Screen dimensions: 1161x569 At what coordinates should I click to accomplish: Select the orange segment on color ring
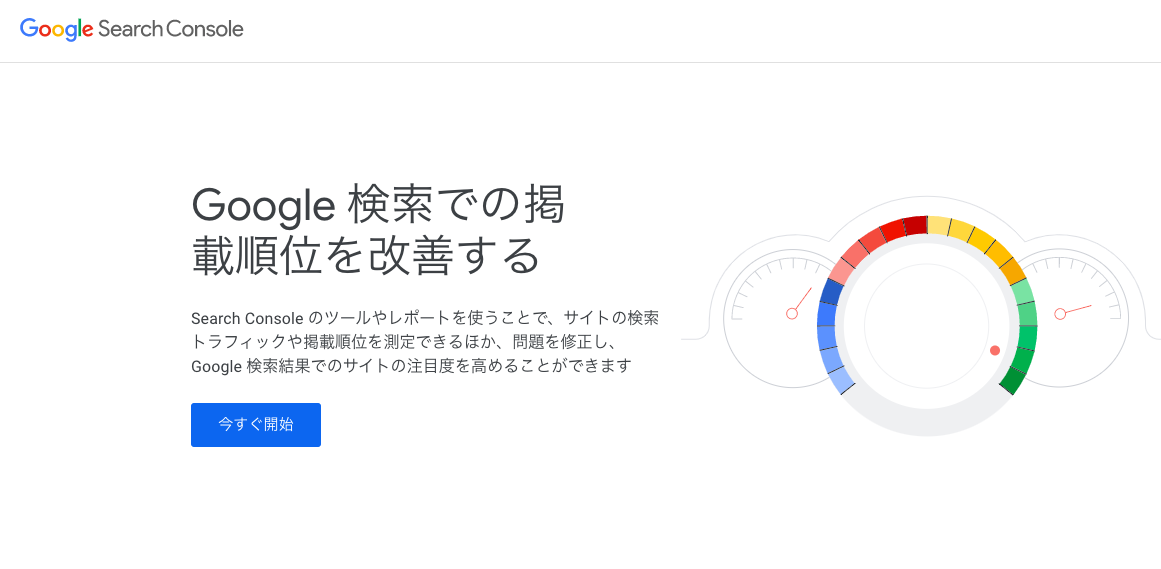pyautogui.click(x=1014, y=271)
